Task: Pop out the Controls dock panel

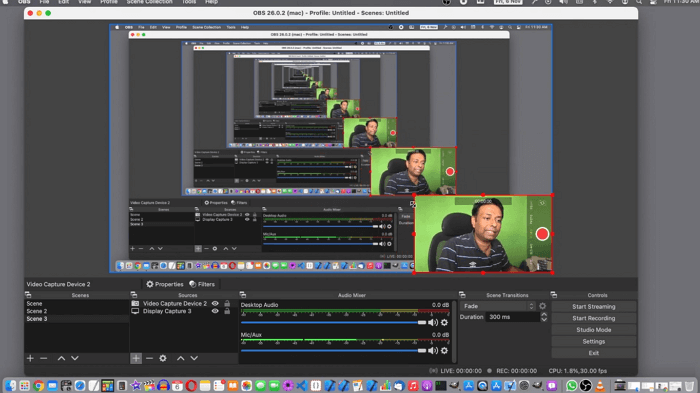Action: [554, 295]
